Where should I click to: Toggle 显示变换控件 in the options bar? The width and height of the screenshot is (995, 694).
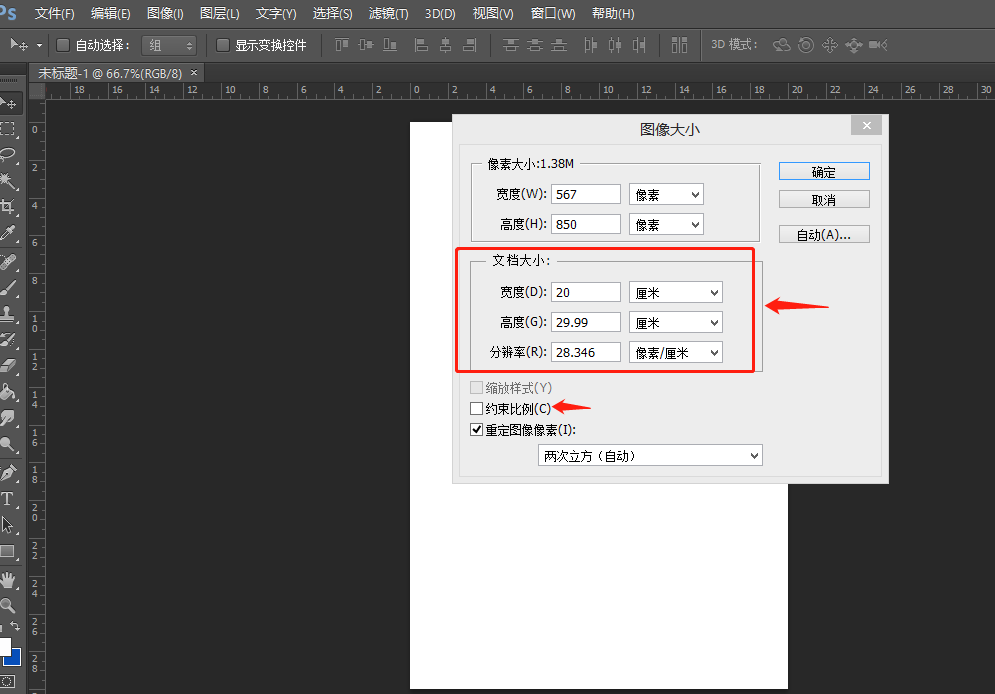click(x=221, y=45)
